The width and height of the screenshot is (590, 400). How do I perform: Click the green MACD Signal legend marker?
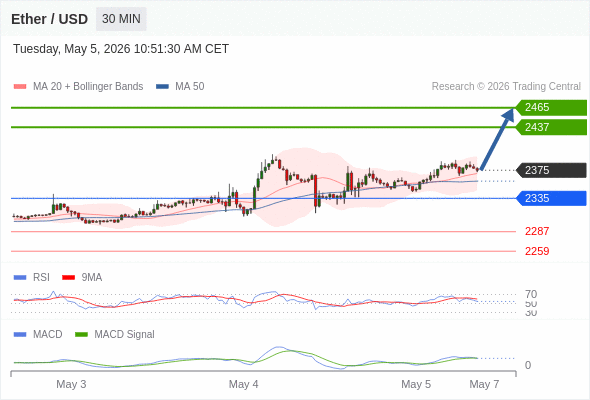click(81, 335)
